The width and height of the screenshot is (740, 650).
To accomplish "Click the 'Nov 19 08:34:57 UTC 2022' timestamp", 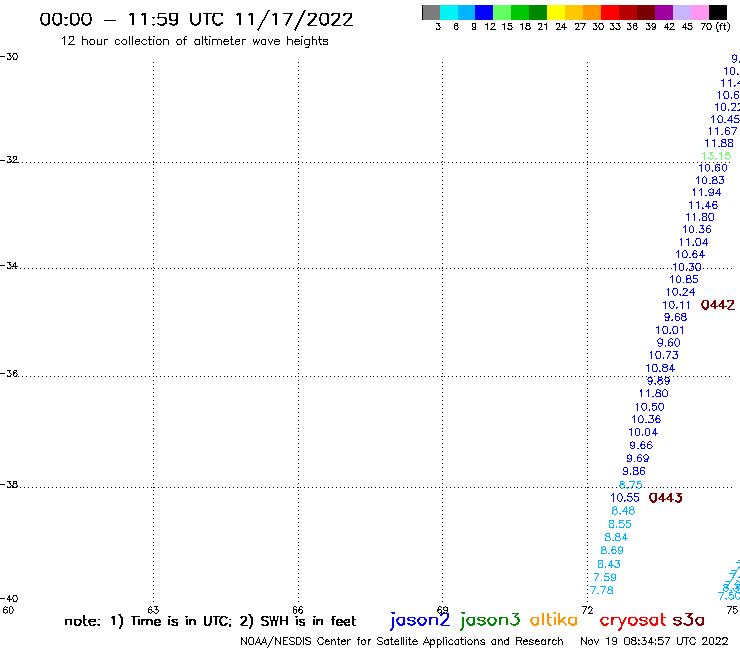I will coord(654,641).
